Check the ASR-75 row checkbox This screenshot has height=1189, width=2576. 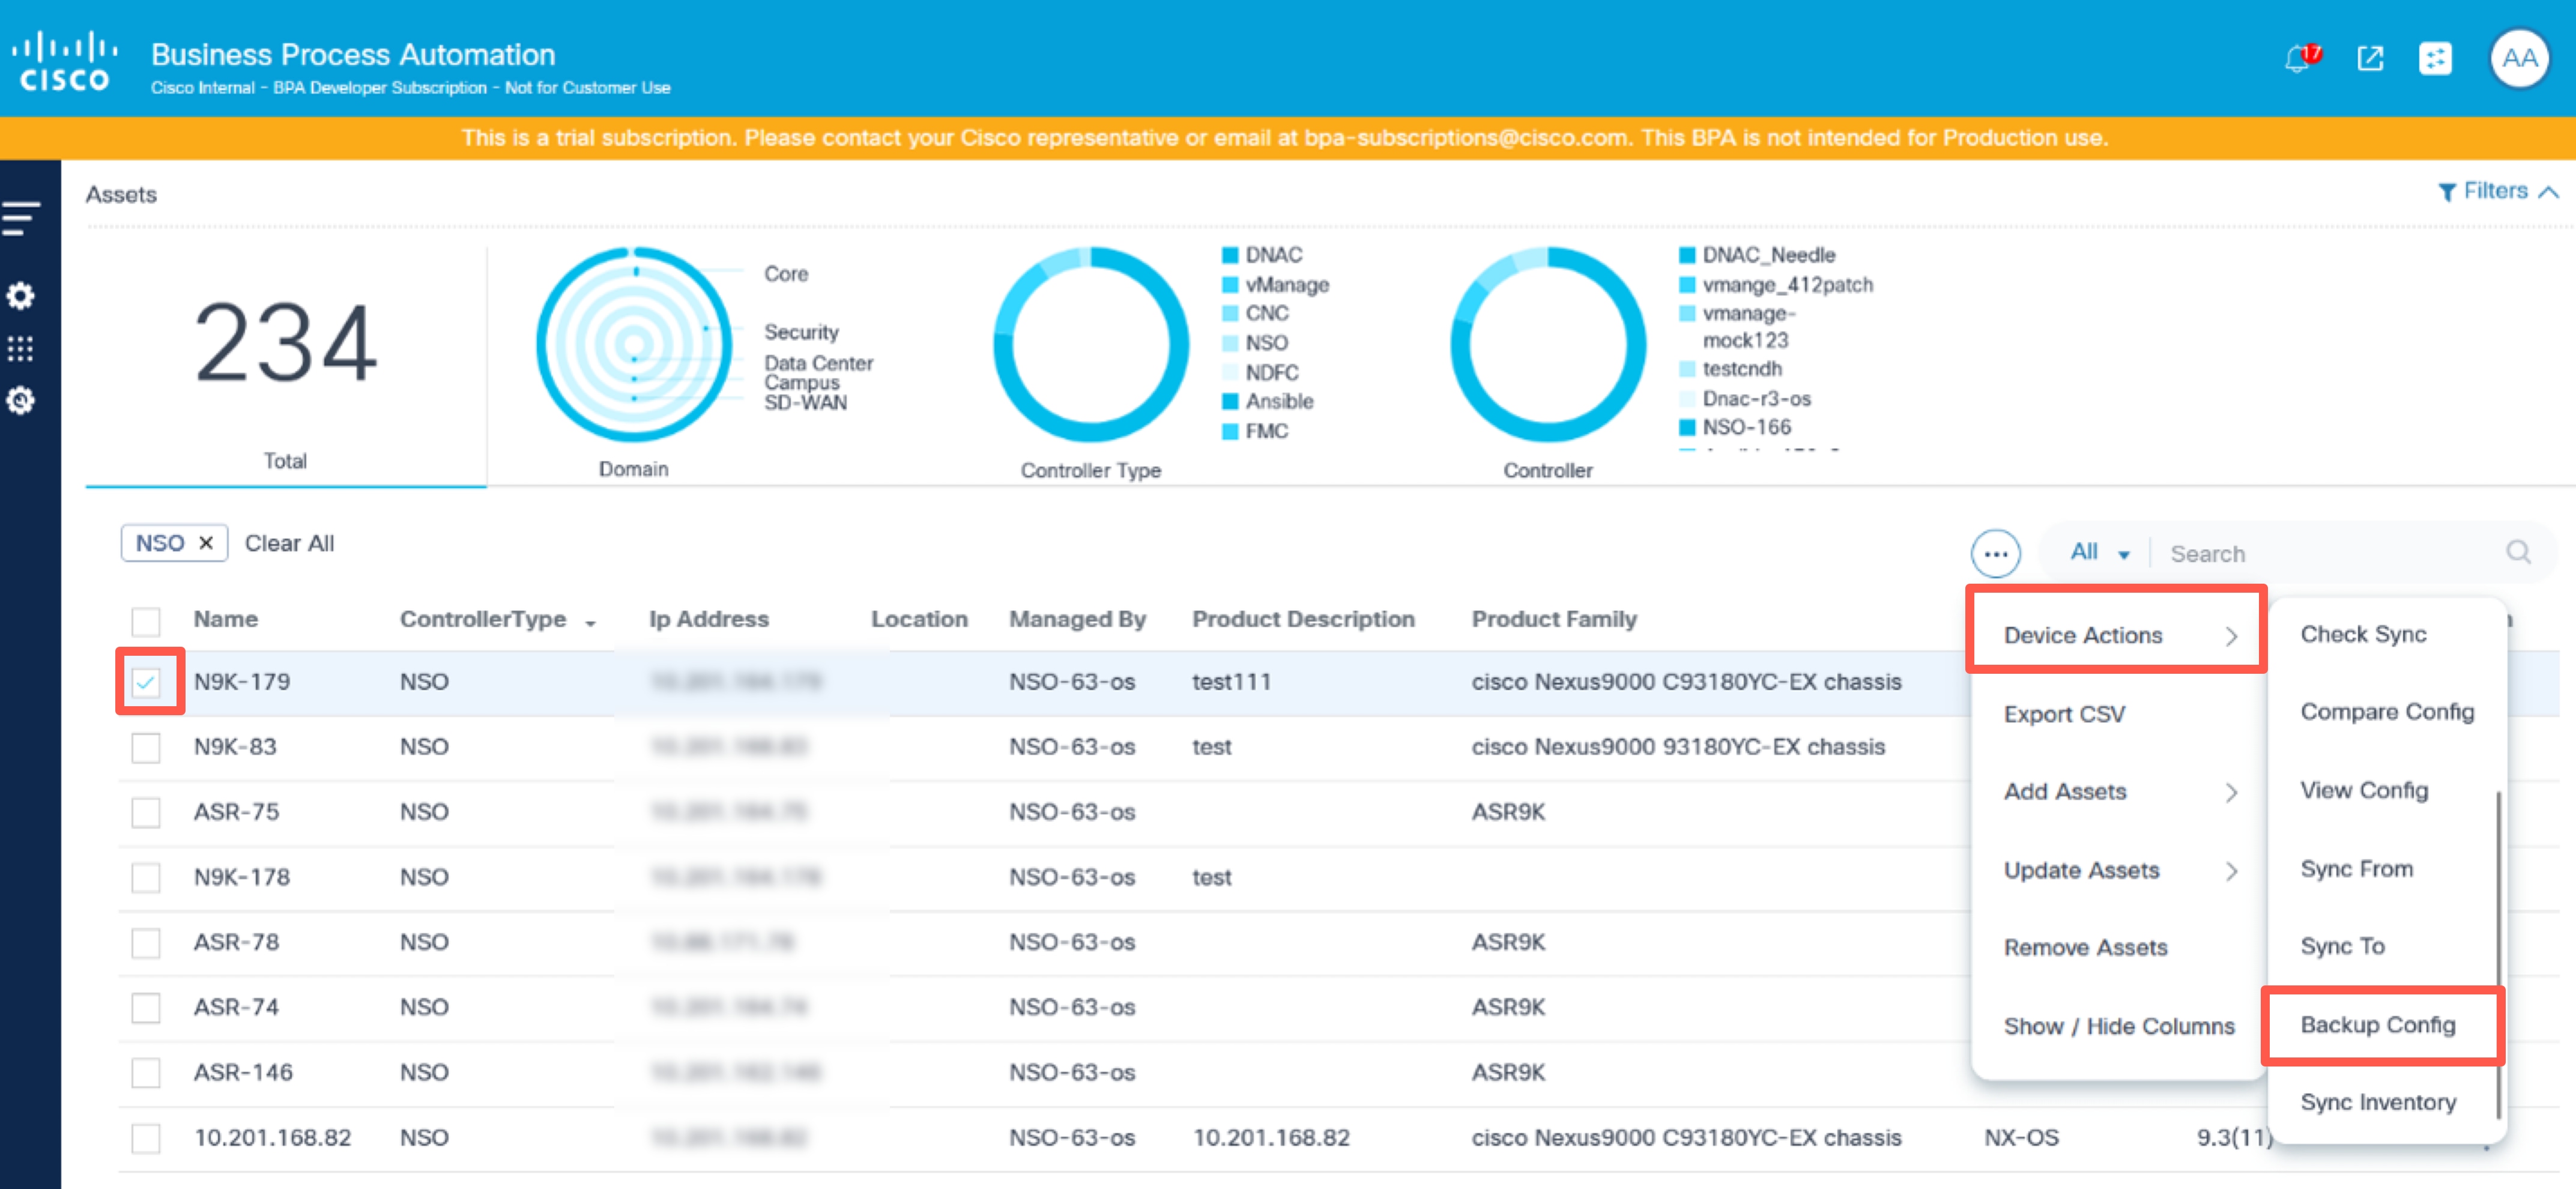[146, 812]
